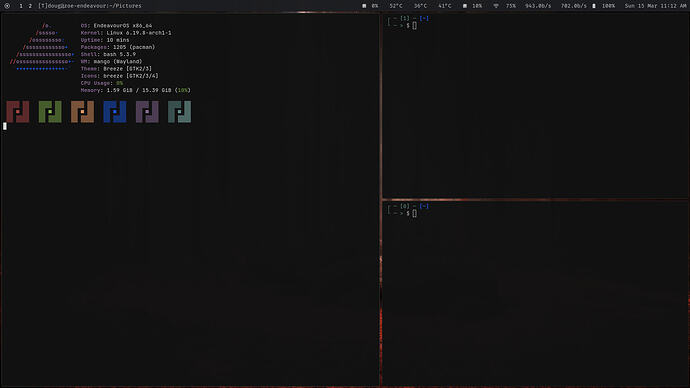Click the CPU Usage line

102,83
